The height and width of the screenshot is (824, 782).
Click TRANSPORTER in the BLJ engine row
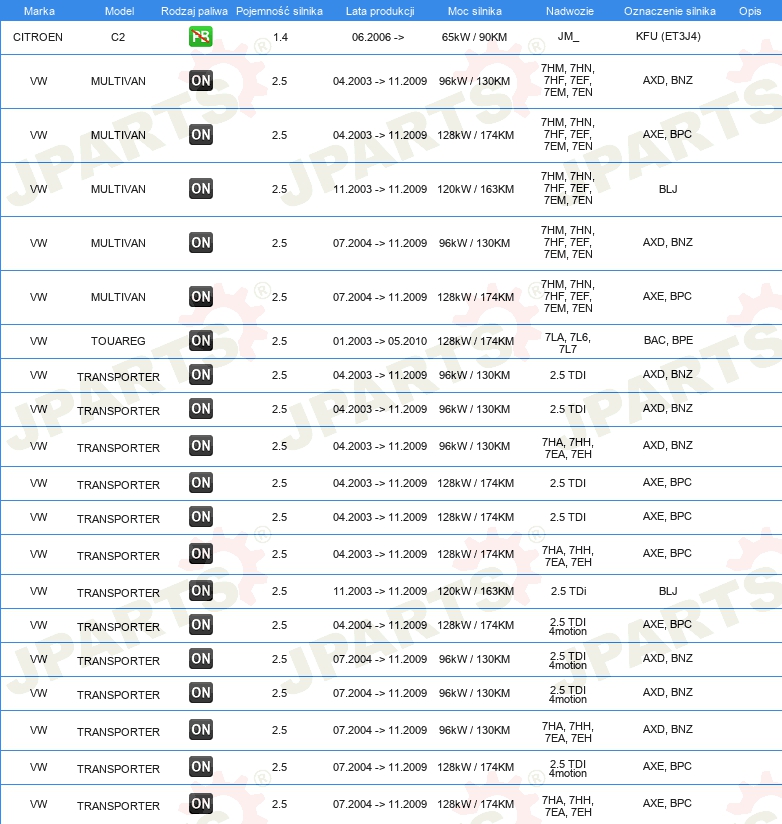pyautogui.click(x=118, y=593)
